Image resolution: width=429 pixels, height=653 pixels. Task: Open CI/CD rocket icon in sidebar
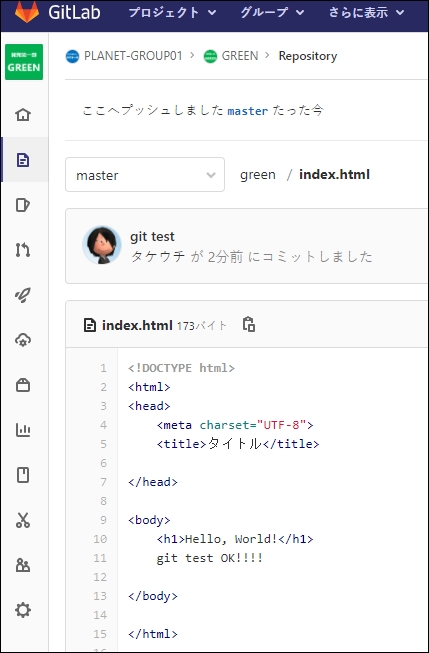(x=23, y=295)
